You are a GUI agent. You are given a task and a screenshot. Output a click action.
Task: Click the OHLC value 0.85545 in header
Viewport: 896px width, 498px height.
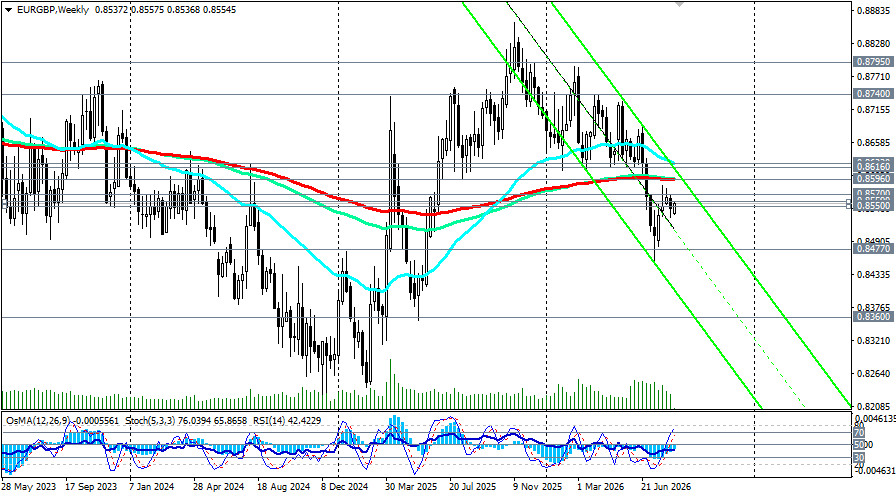coord(217,10)
